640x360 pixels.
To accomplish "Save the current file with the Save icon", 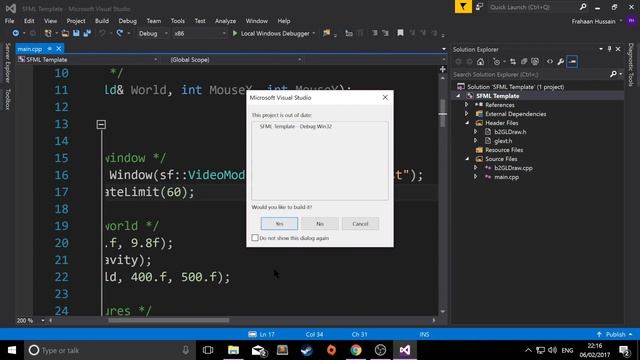I will (x=76, y=33).
